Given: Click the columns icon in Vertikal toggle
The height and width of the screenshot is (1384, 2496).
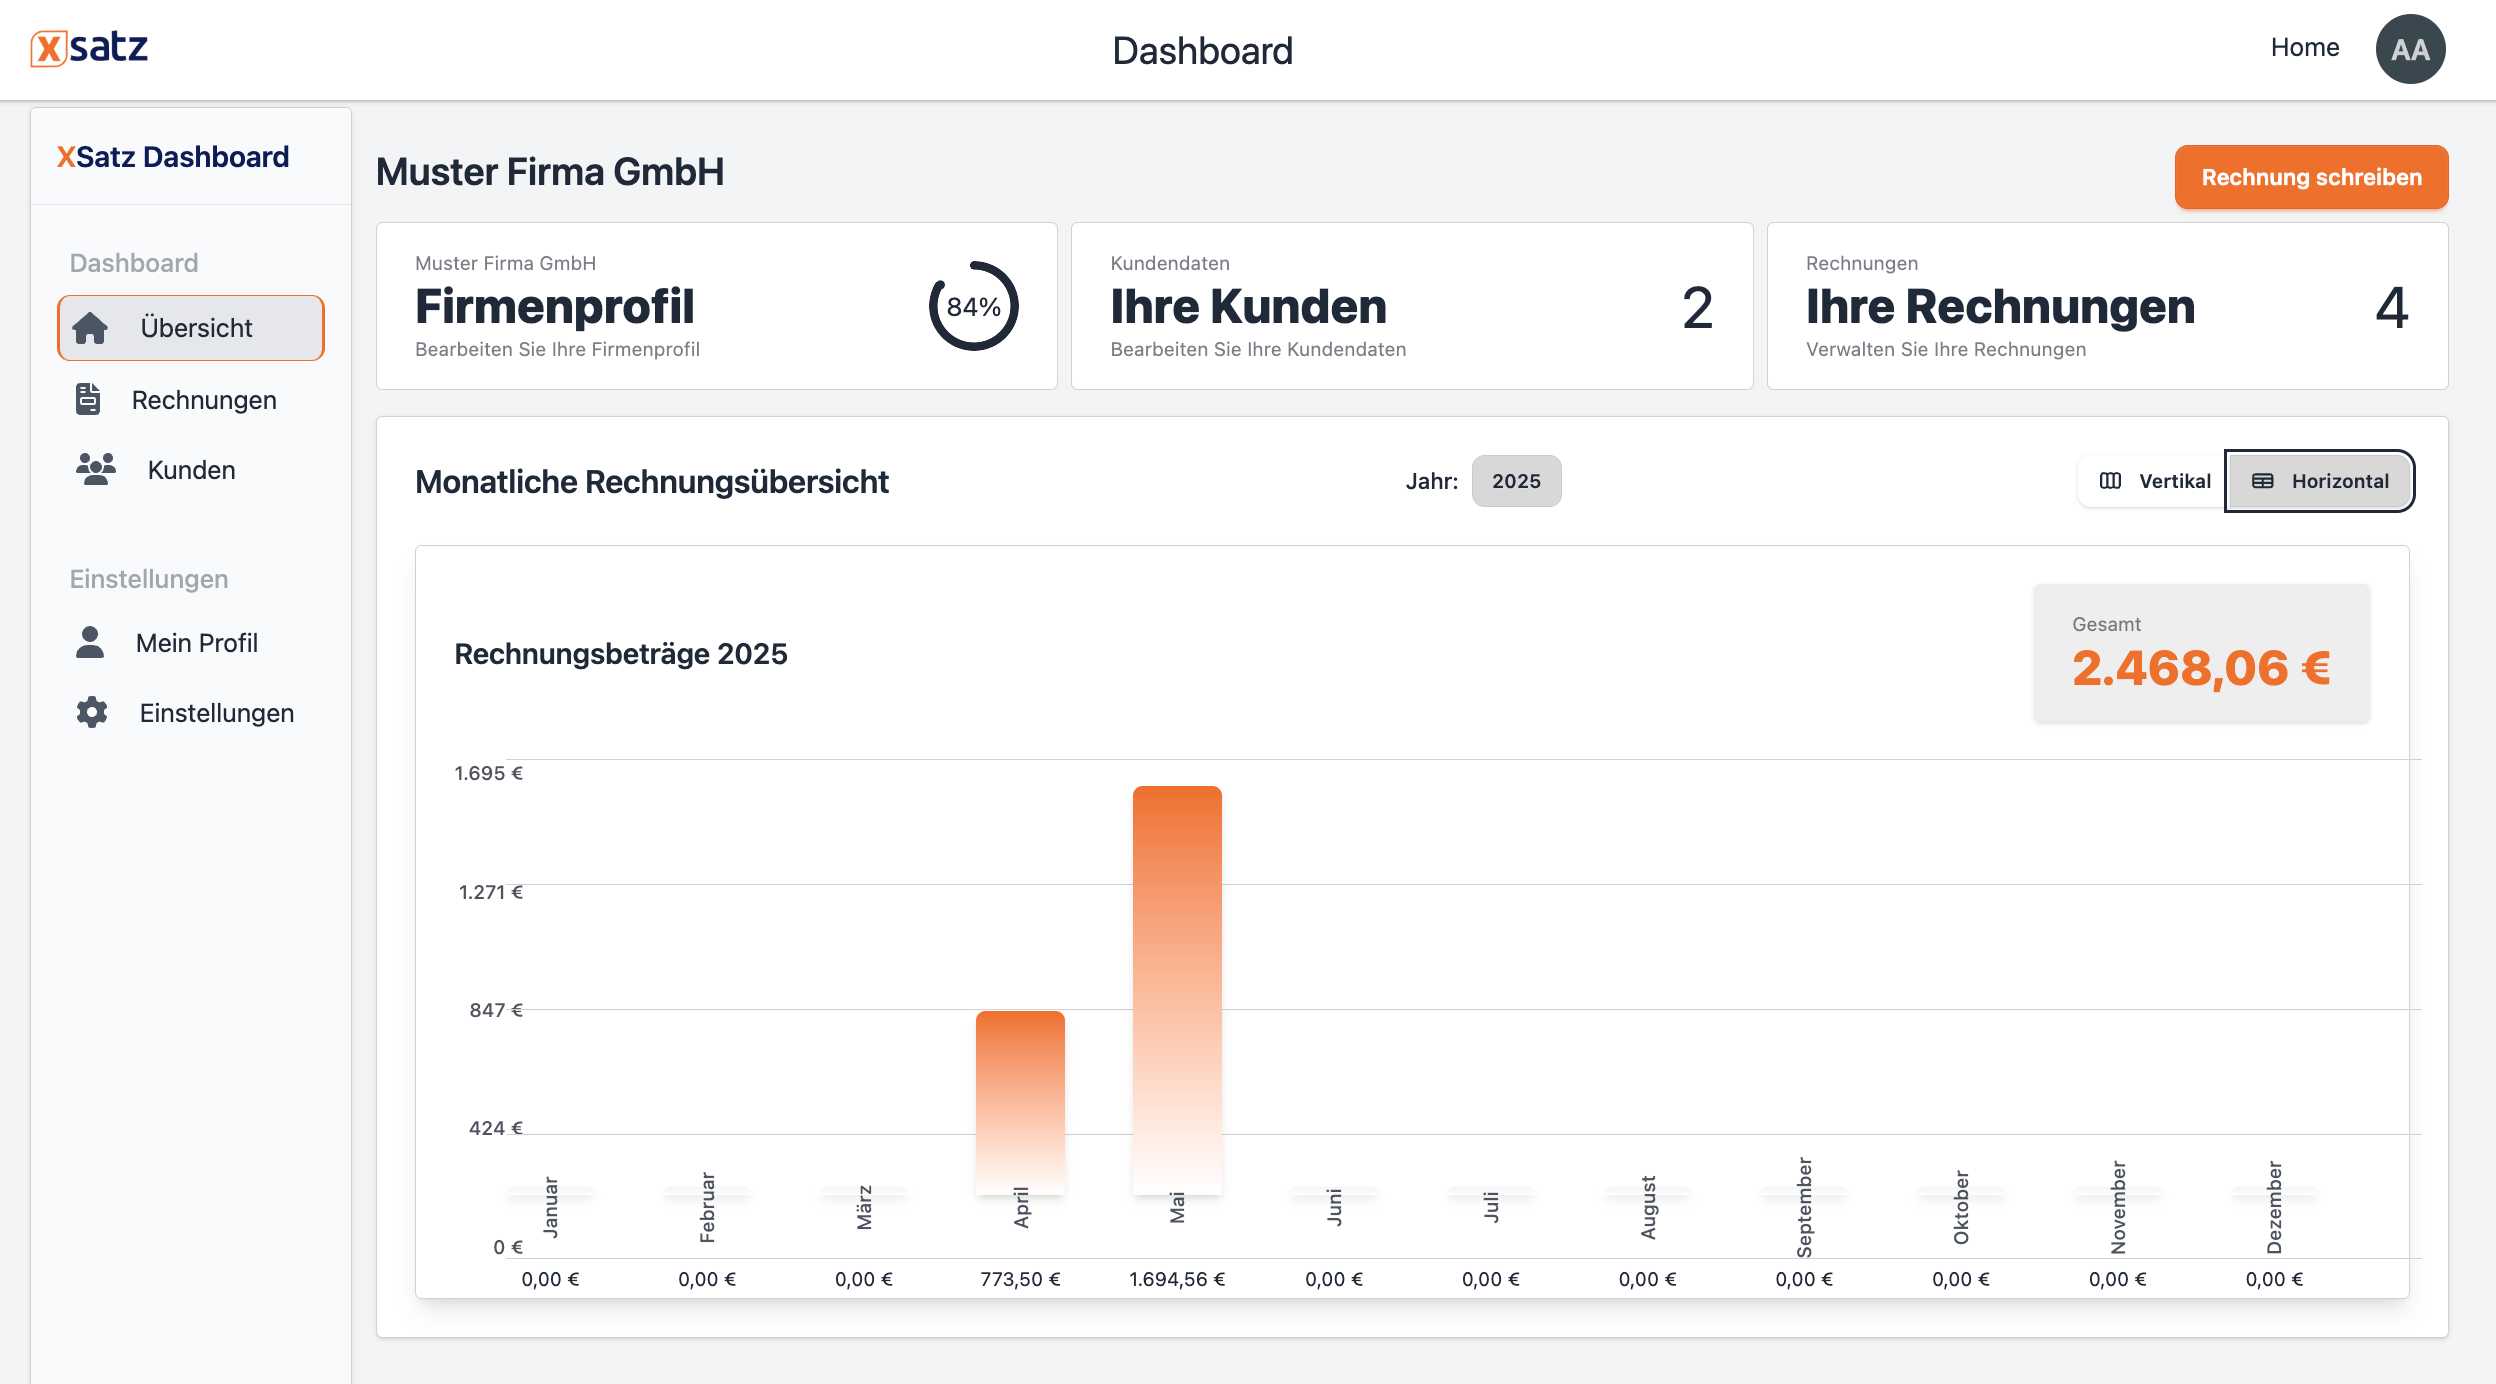Looking at the screenshot, I should click(2110, 481).
